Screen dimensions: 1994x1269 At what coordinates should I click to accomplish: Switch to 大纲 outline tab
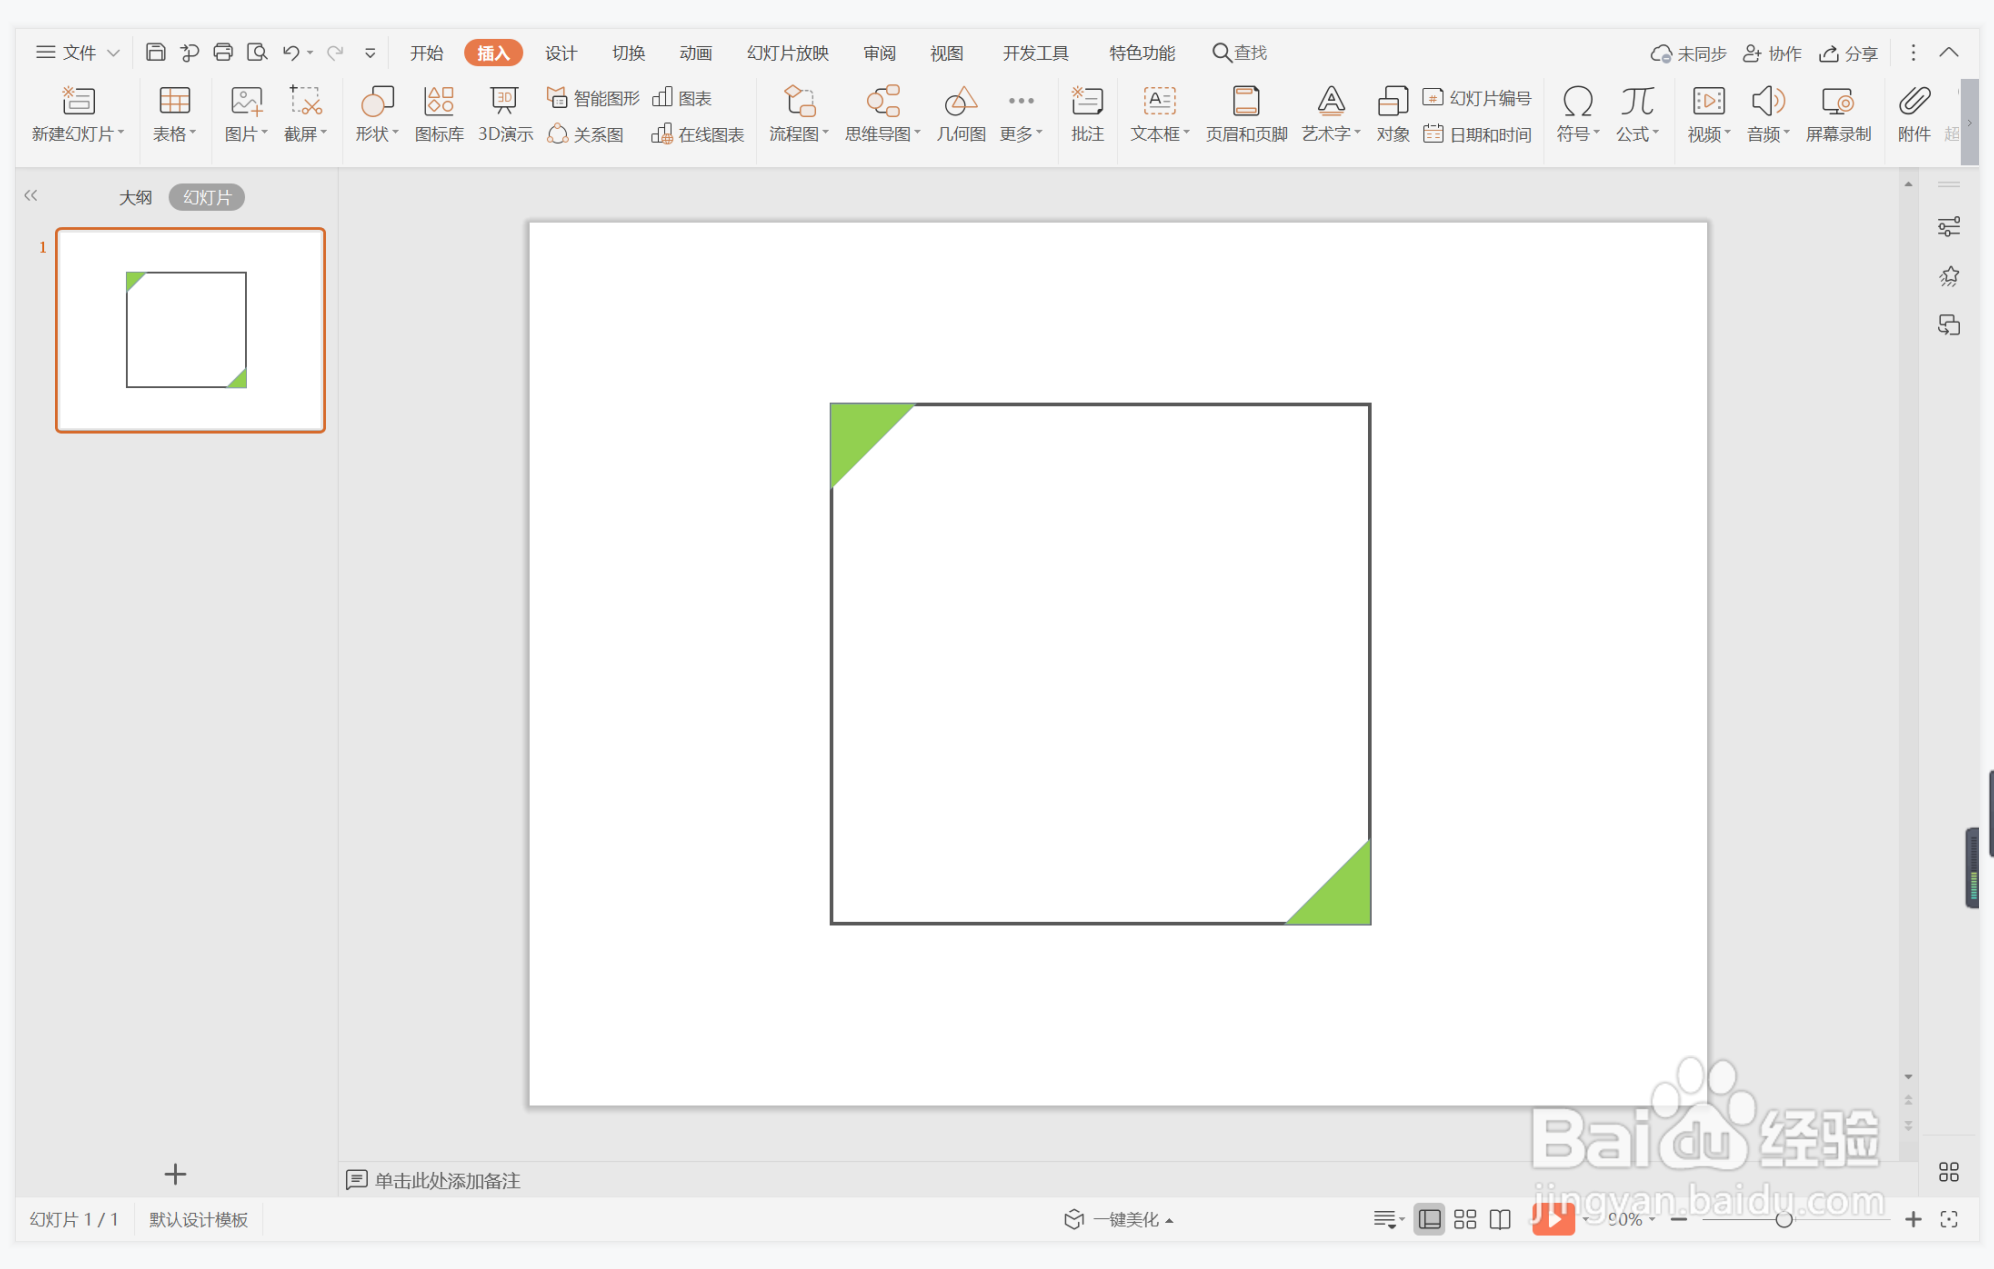136,197
